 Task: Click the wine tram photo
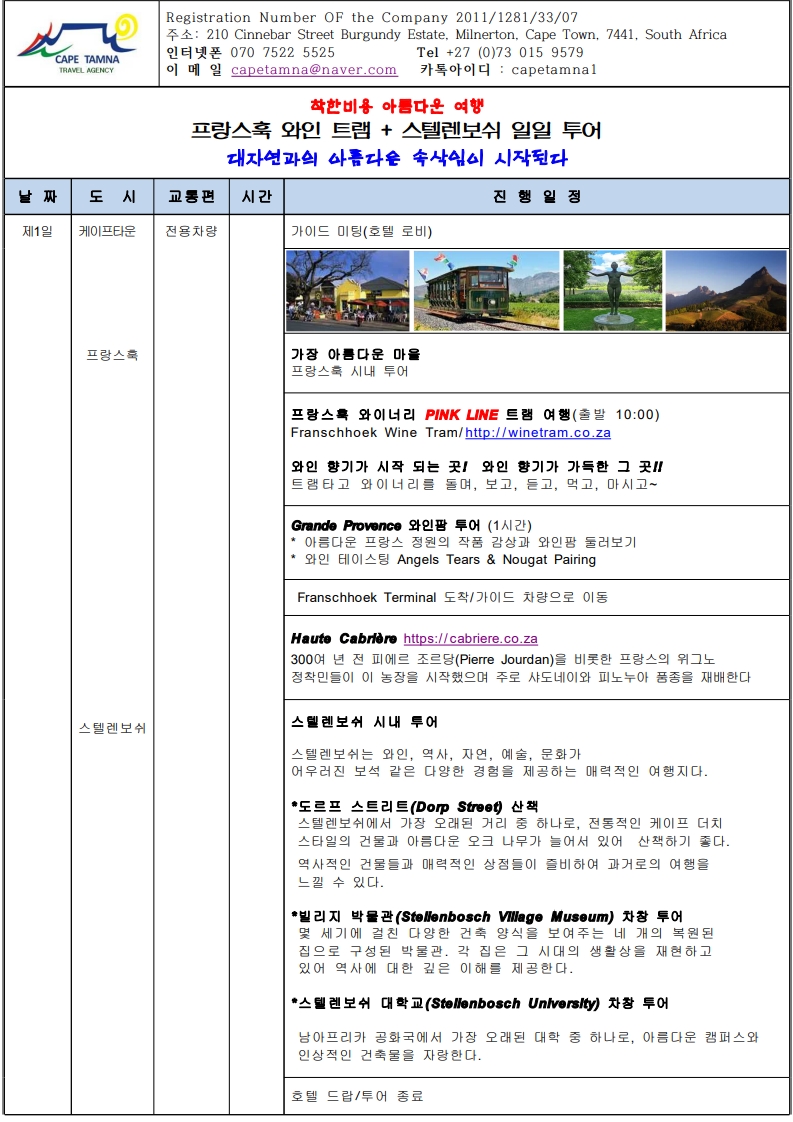click(x=486, y=290)
